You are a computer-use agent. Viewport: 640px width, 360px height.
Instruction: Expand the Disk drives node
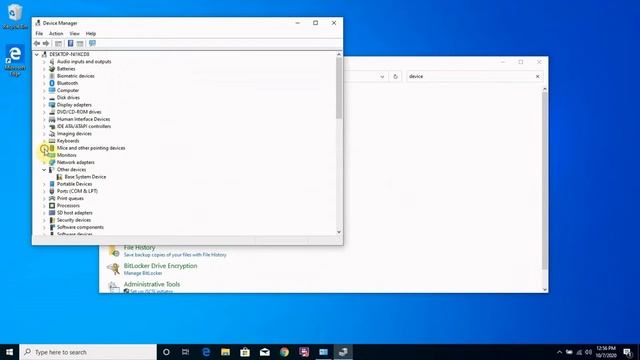point(44,98)
